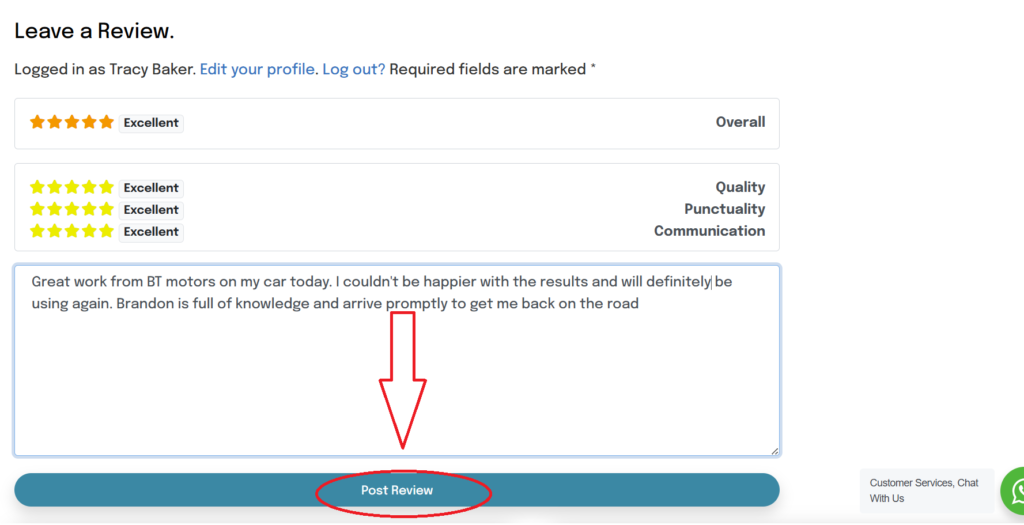Click the textarea resize handle corner

coord(774,451)
